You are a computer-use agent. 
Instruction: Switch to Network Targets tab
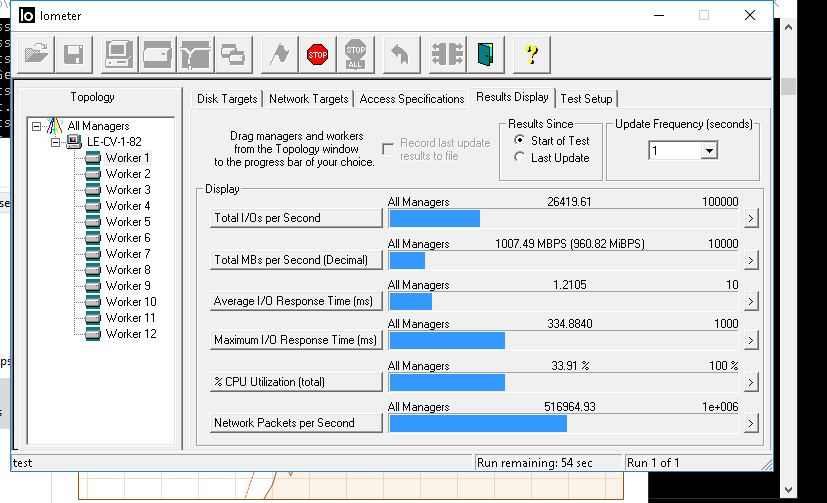pos(309,99)
